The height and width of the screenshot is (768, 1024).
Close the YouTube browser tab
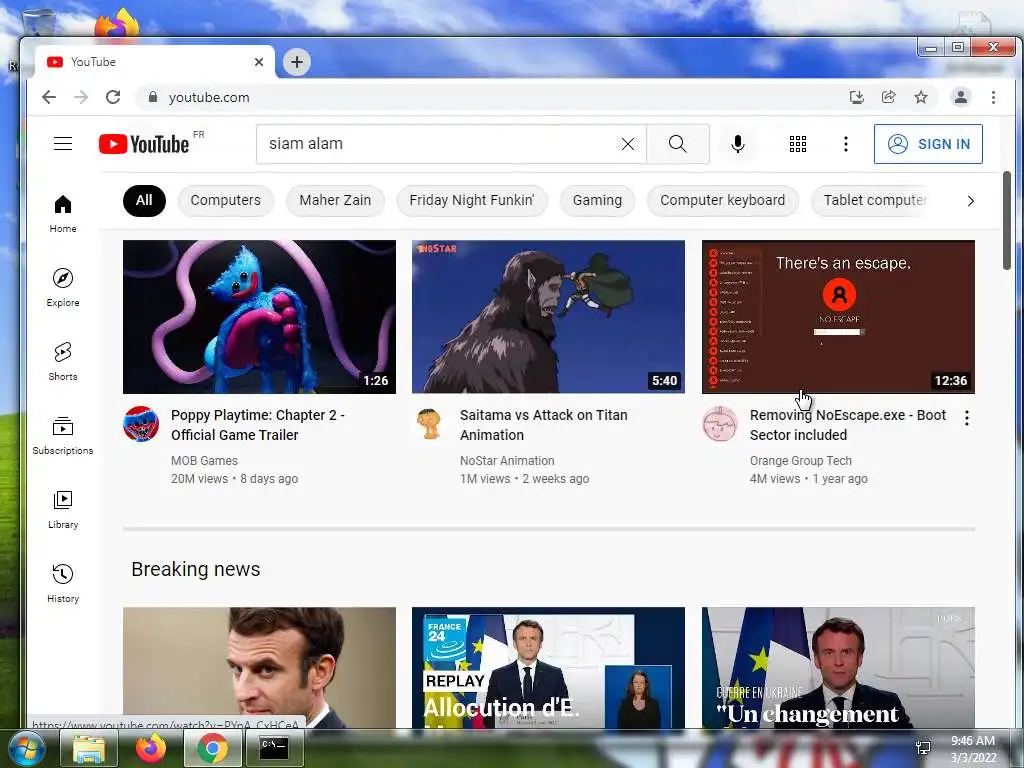(259, 62)
